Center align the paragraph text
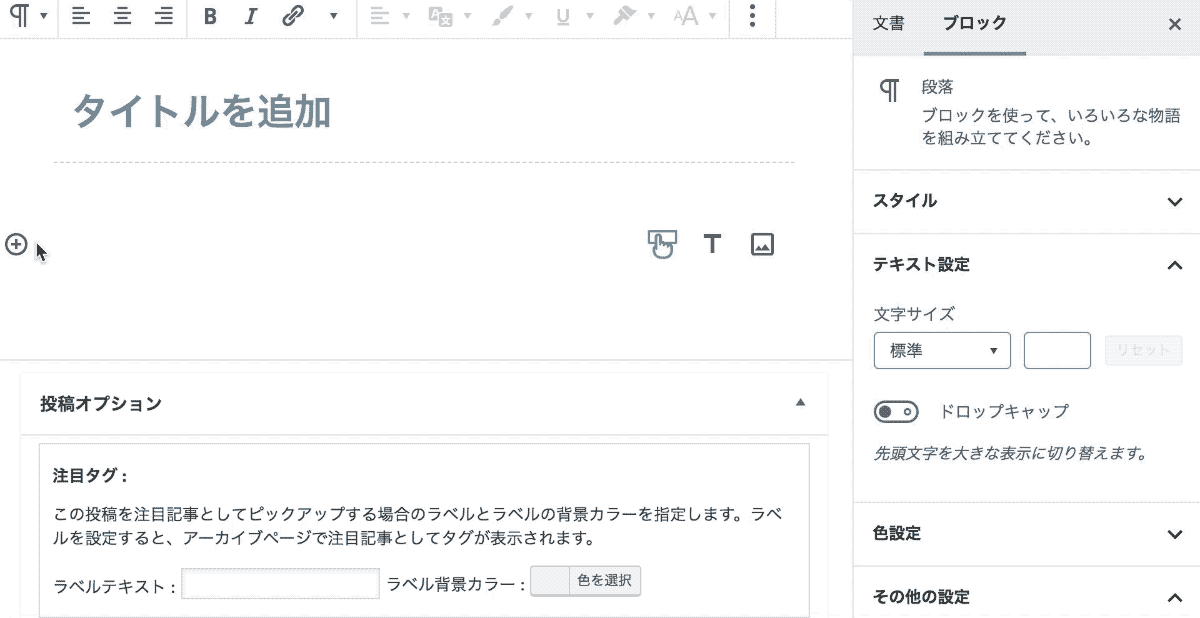 tap(122, 17)
